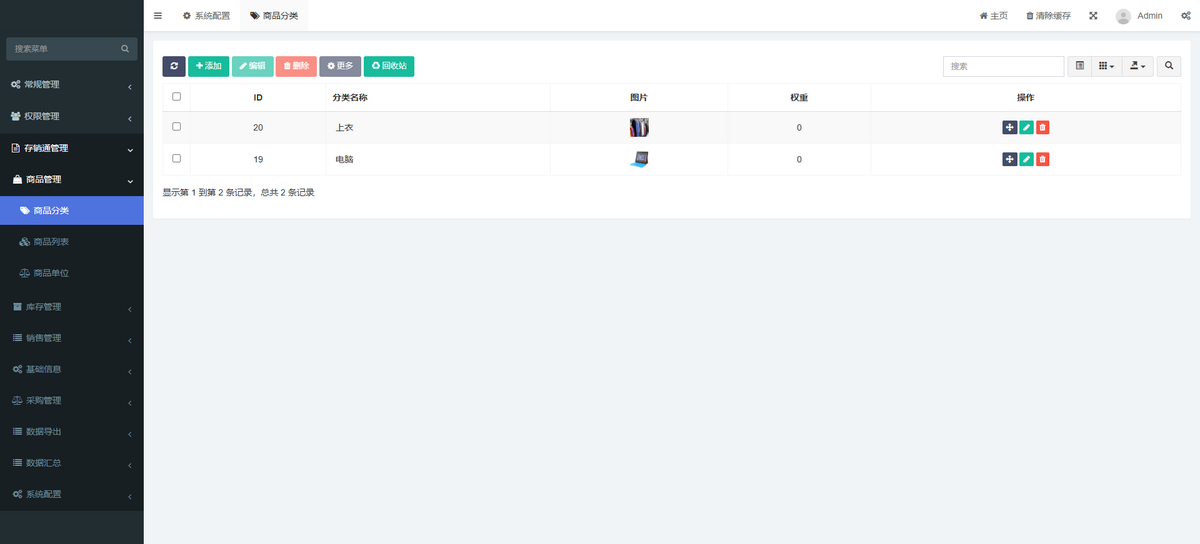Click the green edit pencil for 电脑 row
Image resolution: width=1200 pixels, height=544 pixels.
[x=1026, y=159]
